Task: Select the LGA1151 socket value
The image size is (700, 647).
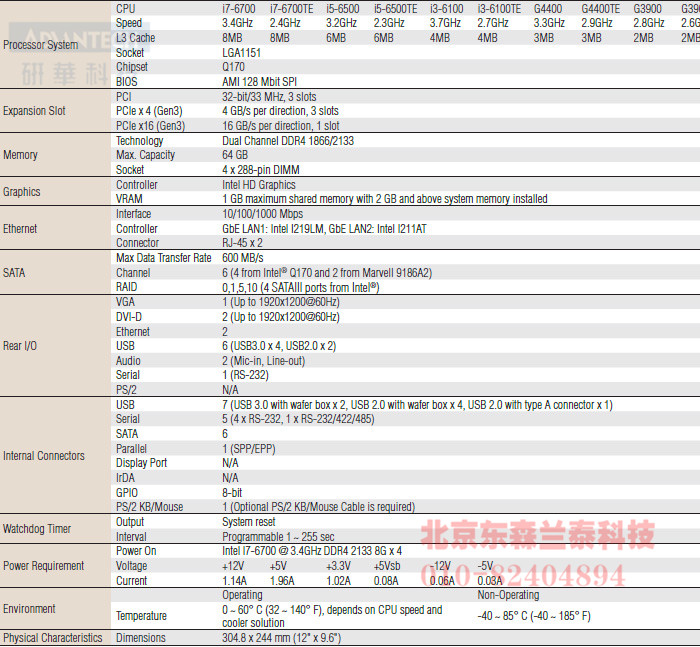Action: pyautogui.click(x=242, y=53)
